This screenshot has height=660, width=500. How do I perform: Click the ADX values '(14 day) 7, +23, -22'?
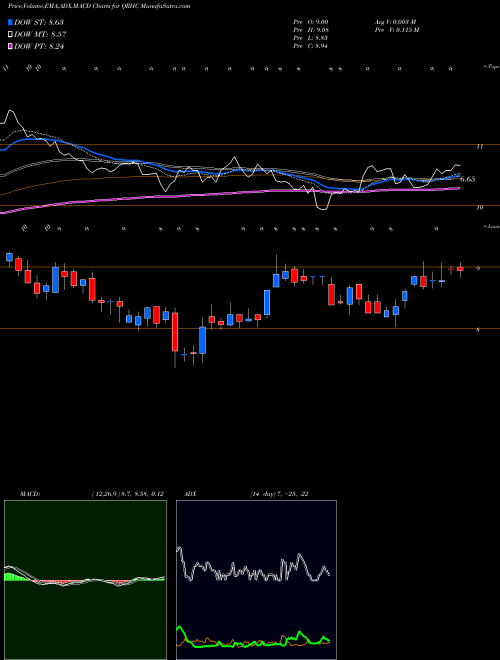[x=279, y=494]
